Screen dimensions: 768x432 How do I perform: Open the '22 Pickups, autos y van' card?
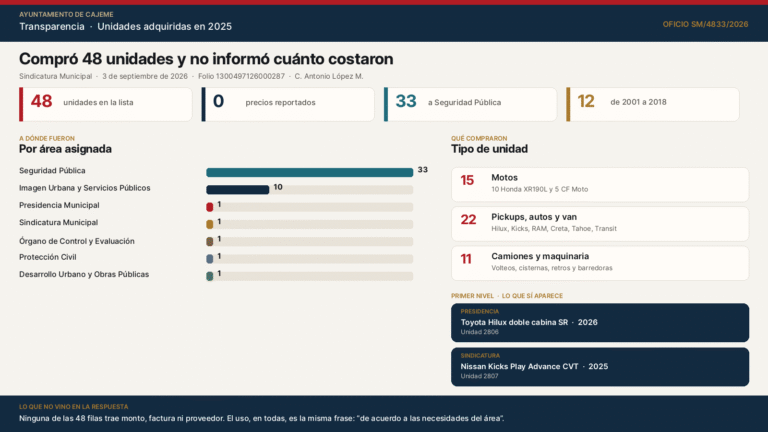(x=600, y=224)
